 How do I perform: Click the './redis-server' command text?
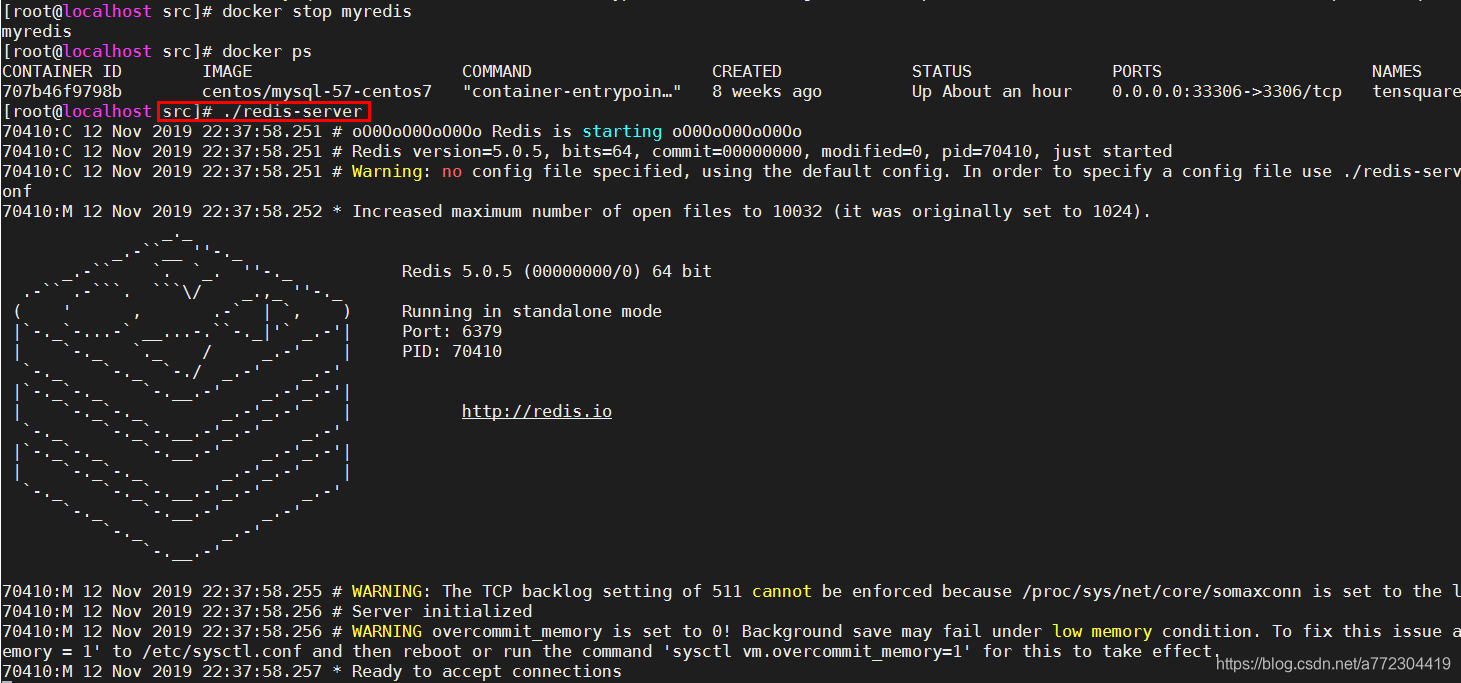pos(293,111)
